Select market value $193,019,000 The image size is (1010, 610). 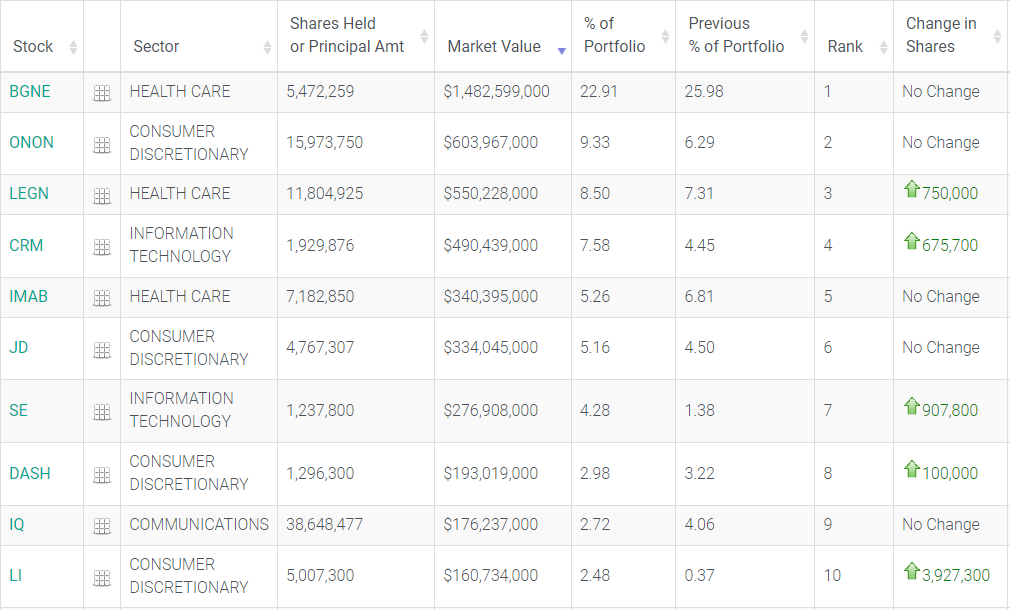490,473
